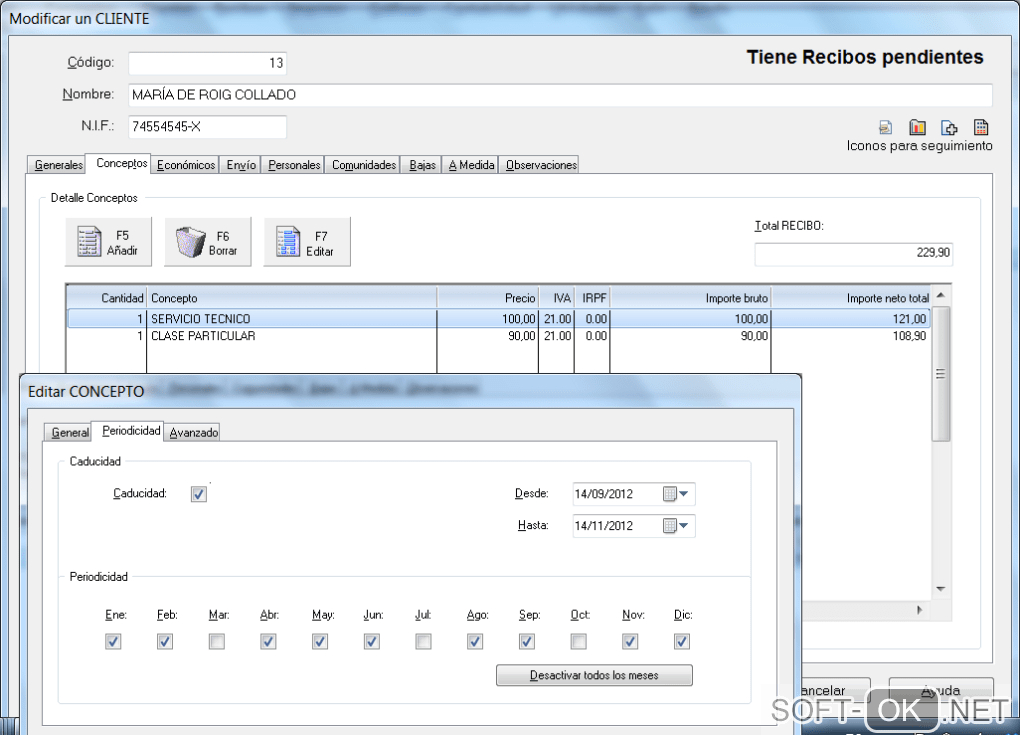
Task: Open calendar picker for Desde date
Action: [676, 494]
